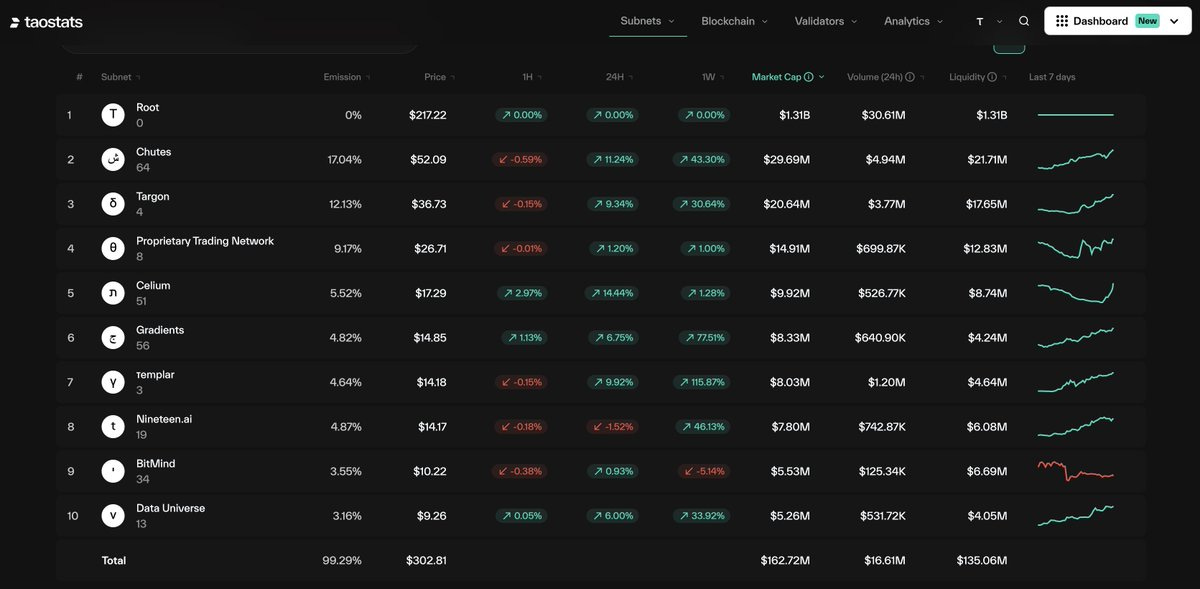The image size is (1200, 589).
Task: Open the Validators menu
Action: click(x=825, y=21)
